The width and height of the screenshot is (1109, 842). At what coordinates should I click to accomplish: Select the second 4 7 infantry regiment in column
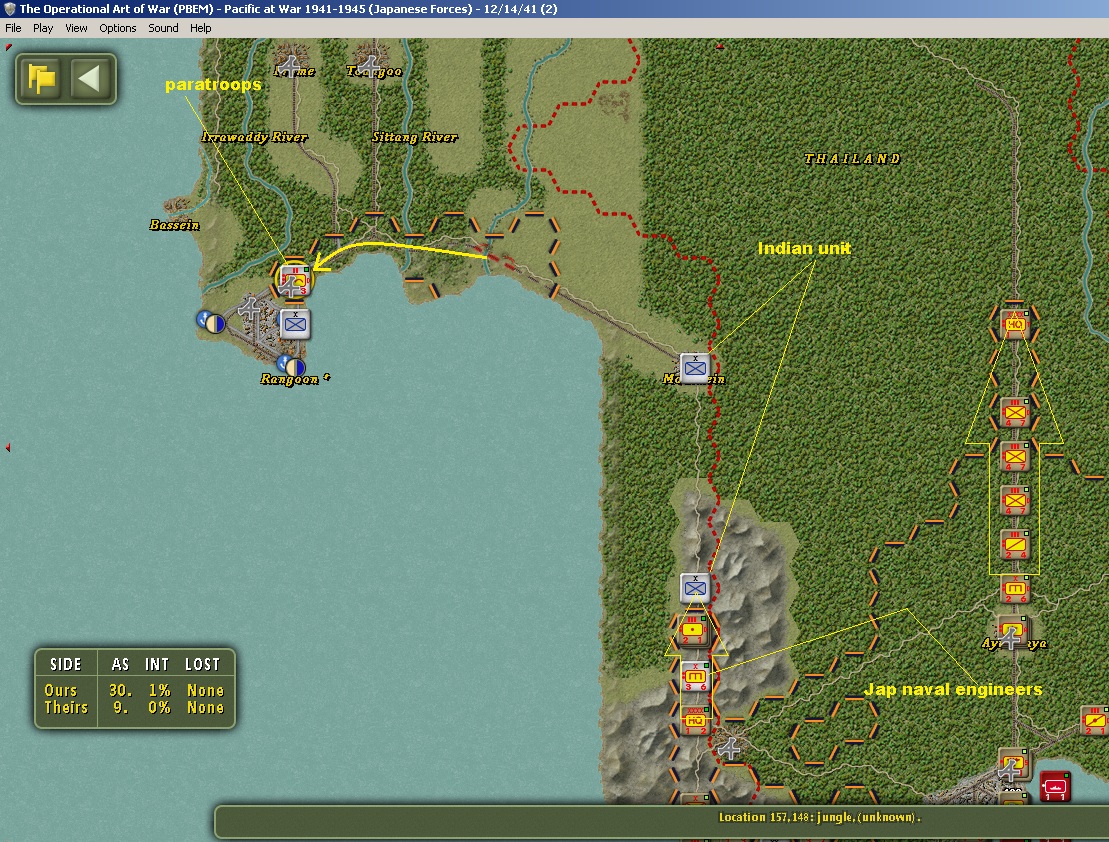coord(1015,456)
